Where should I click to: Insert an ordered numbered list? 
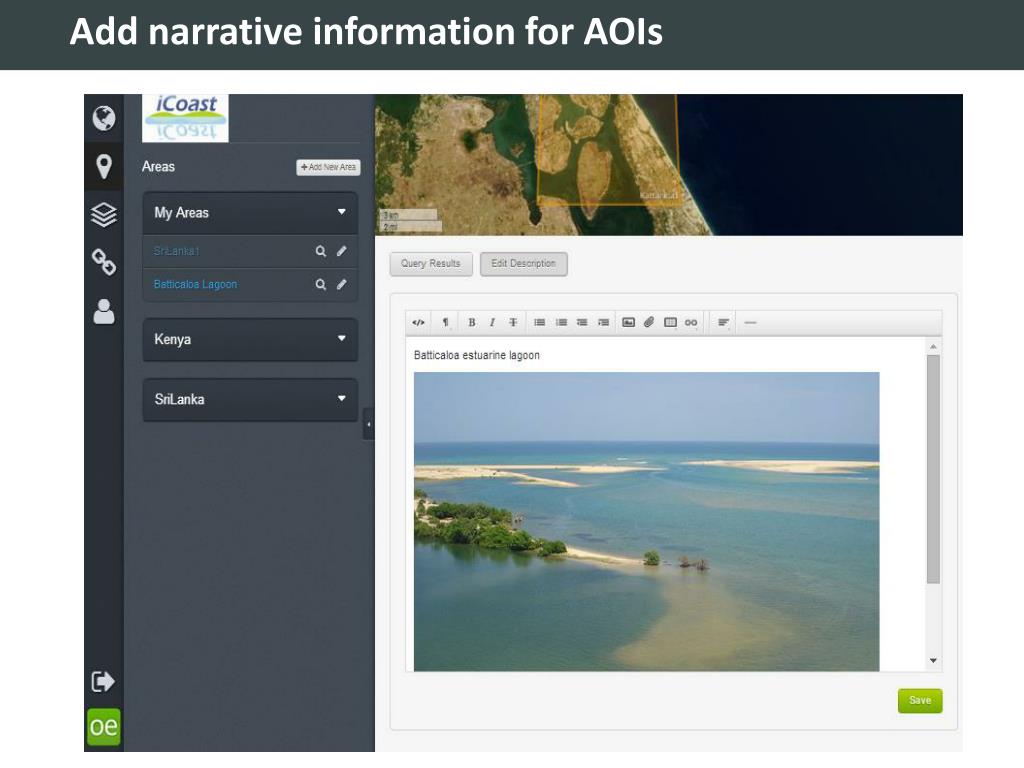pos(561,322)
